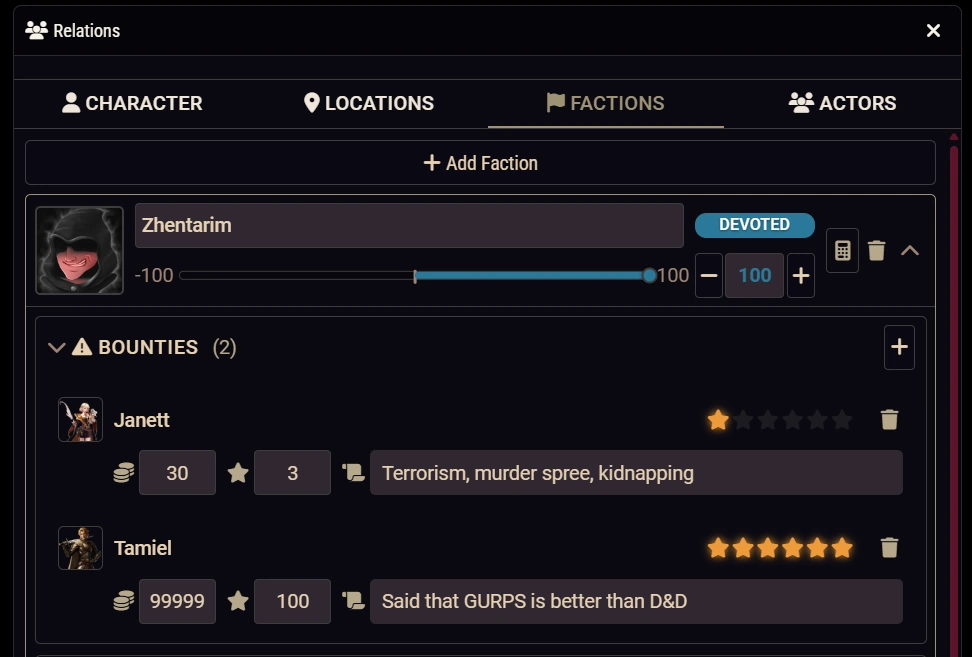Give Tamiel a one-star rating
This screenshot has width=972, height=657.
pyautogui.click(x=718, y=548)
